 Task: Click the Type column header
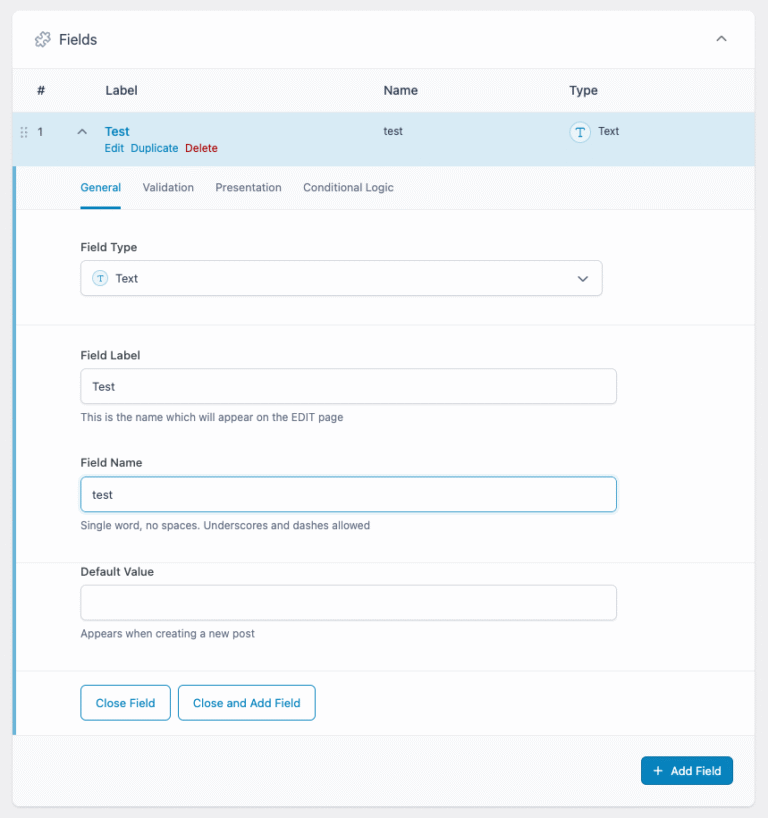click(x=583, y=90)
